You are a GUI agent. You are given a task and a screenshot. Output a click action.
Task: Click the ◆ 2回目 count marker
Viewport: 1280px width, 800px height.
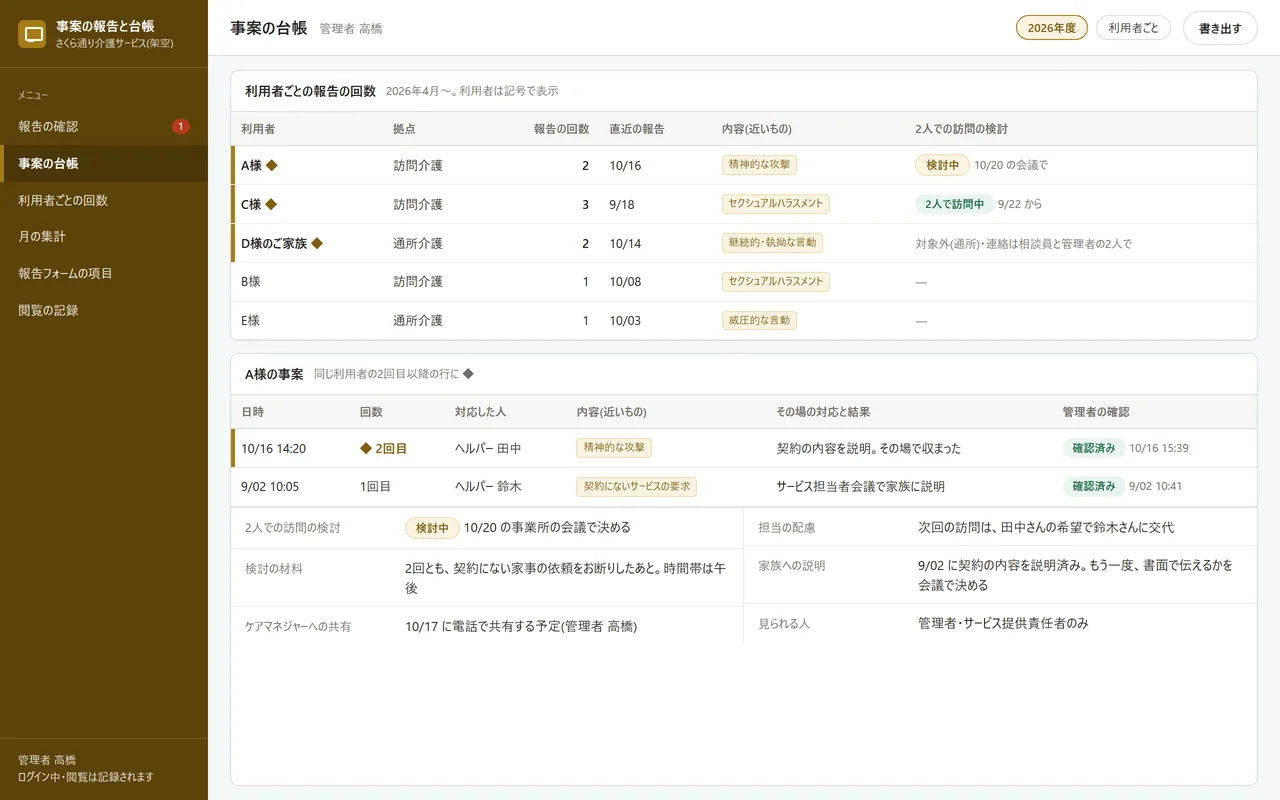point(383,448)
